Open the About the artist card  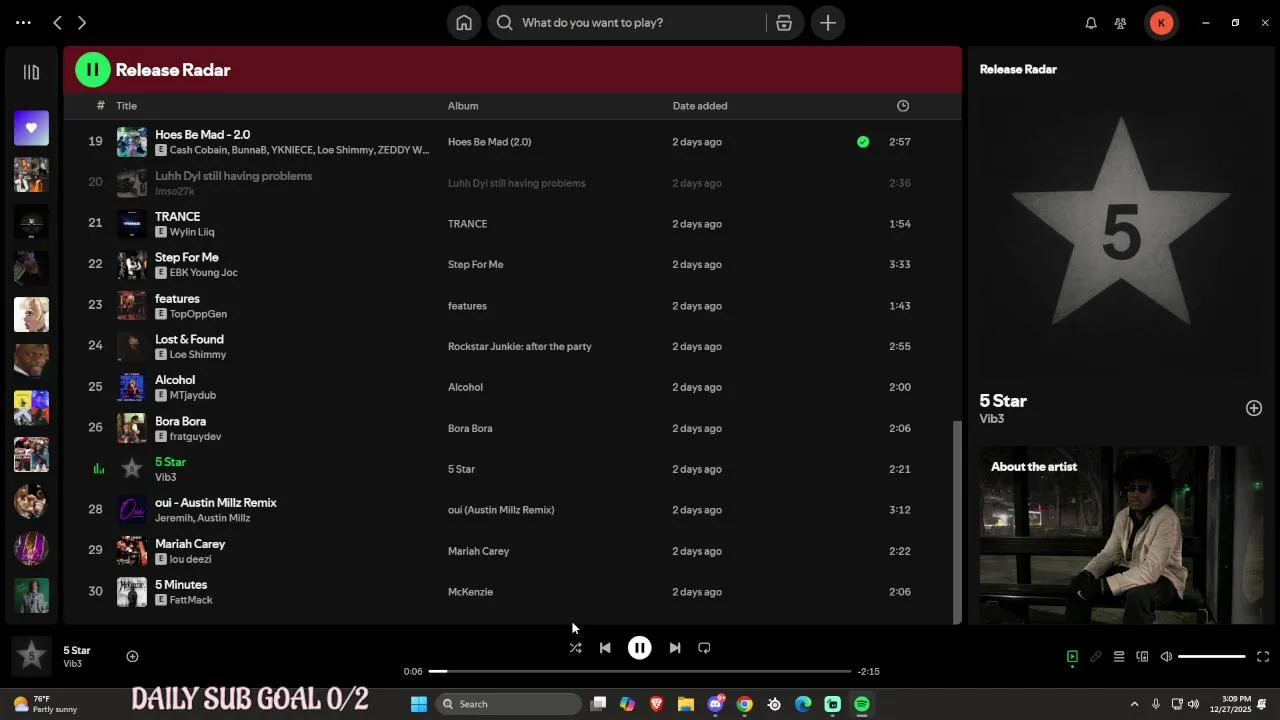pyautogui.click(x=1121, y=535)
